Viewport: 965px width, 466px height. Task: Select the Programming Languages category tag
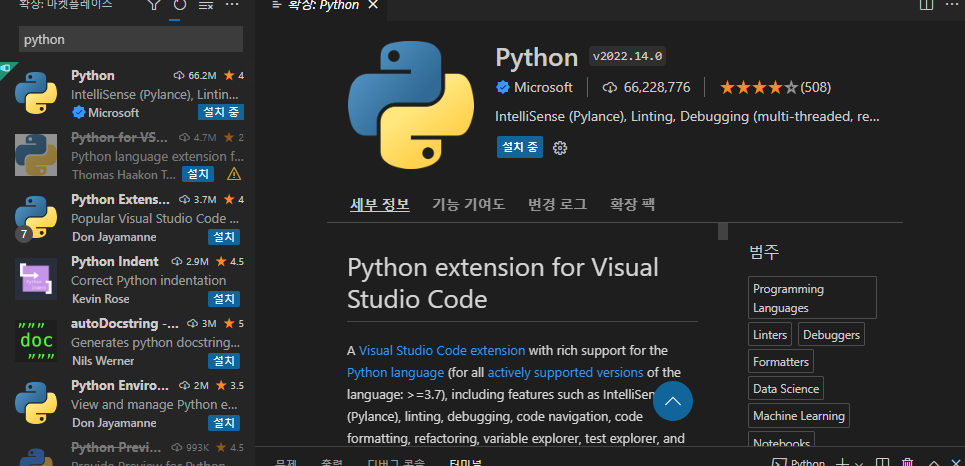pyautogui.click(x=812, y=298)
